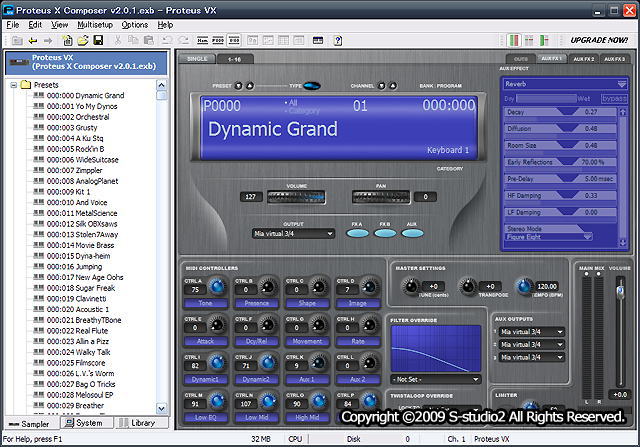Toggle the FX B send button
The image size is (640, 447).
pyautogui.click(x=385, y=234)
